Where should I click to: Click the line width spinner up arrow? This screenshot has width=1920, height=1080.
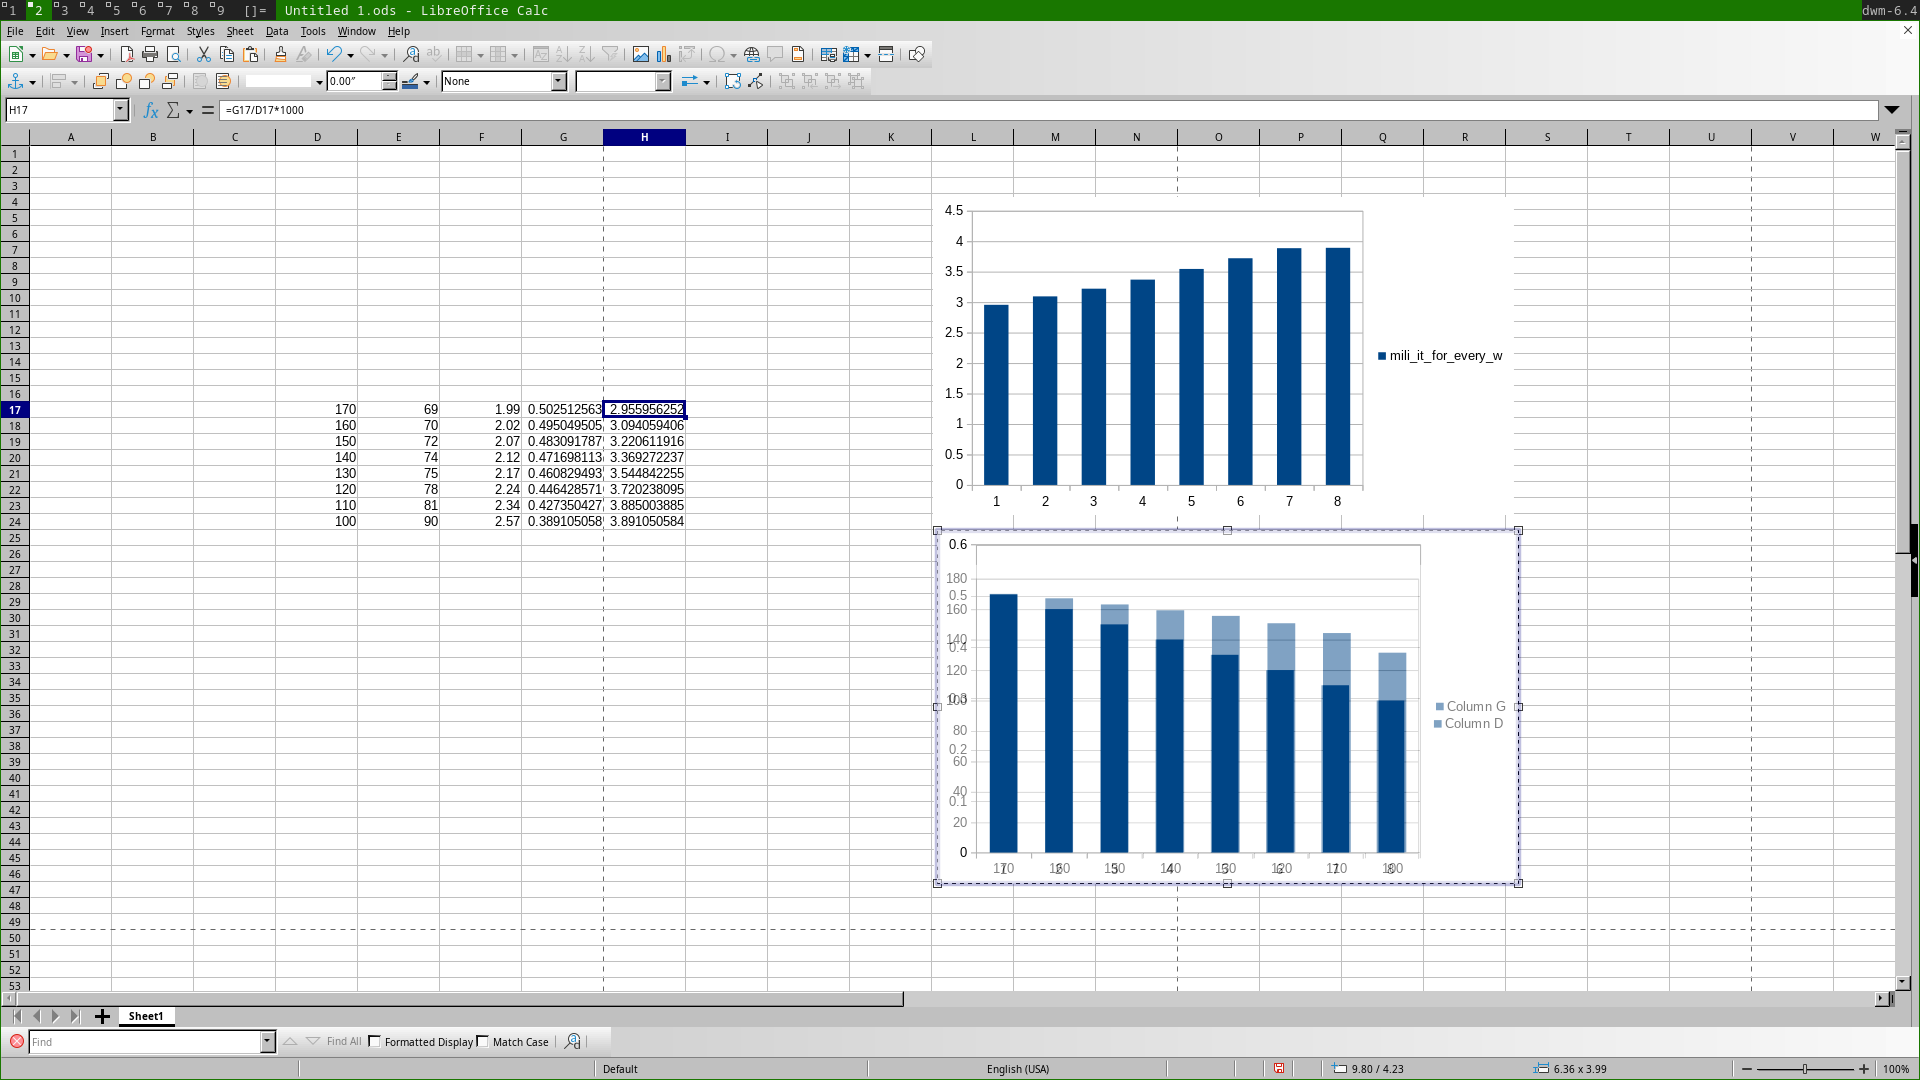(x=390, y=76)
